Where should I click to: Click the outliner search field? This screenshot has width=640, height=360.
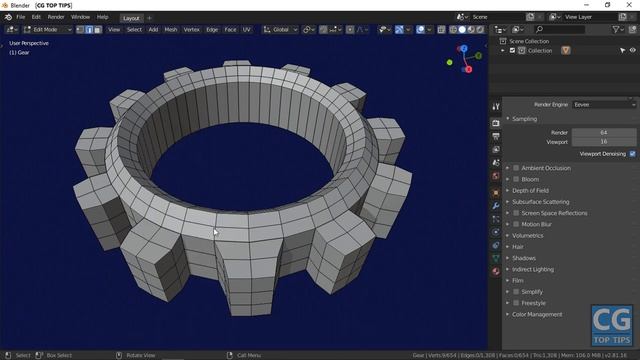[x=560, y=29]
